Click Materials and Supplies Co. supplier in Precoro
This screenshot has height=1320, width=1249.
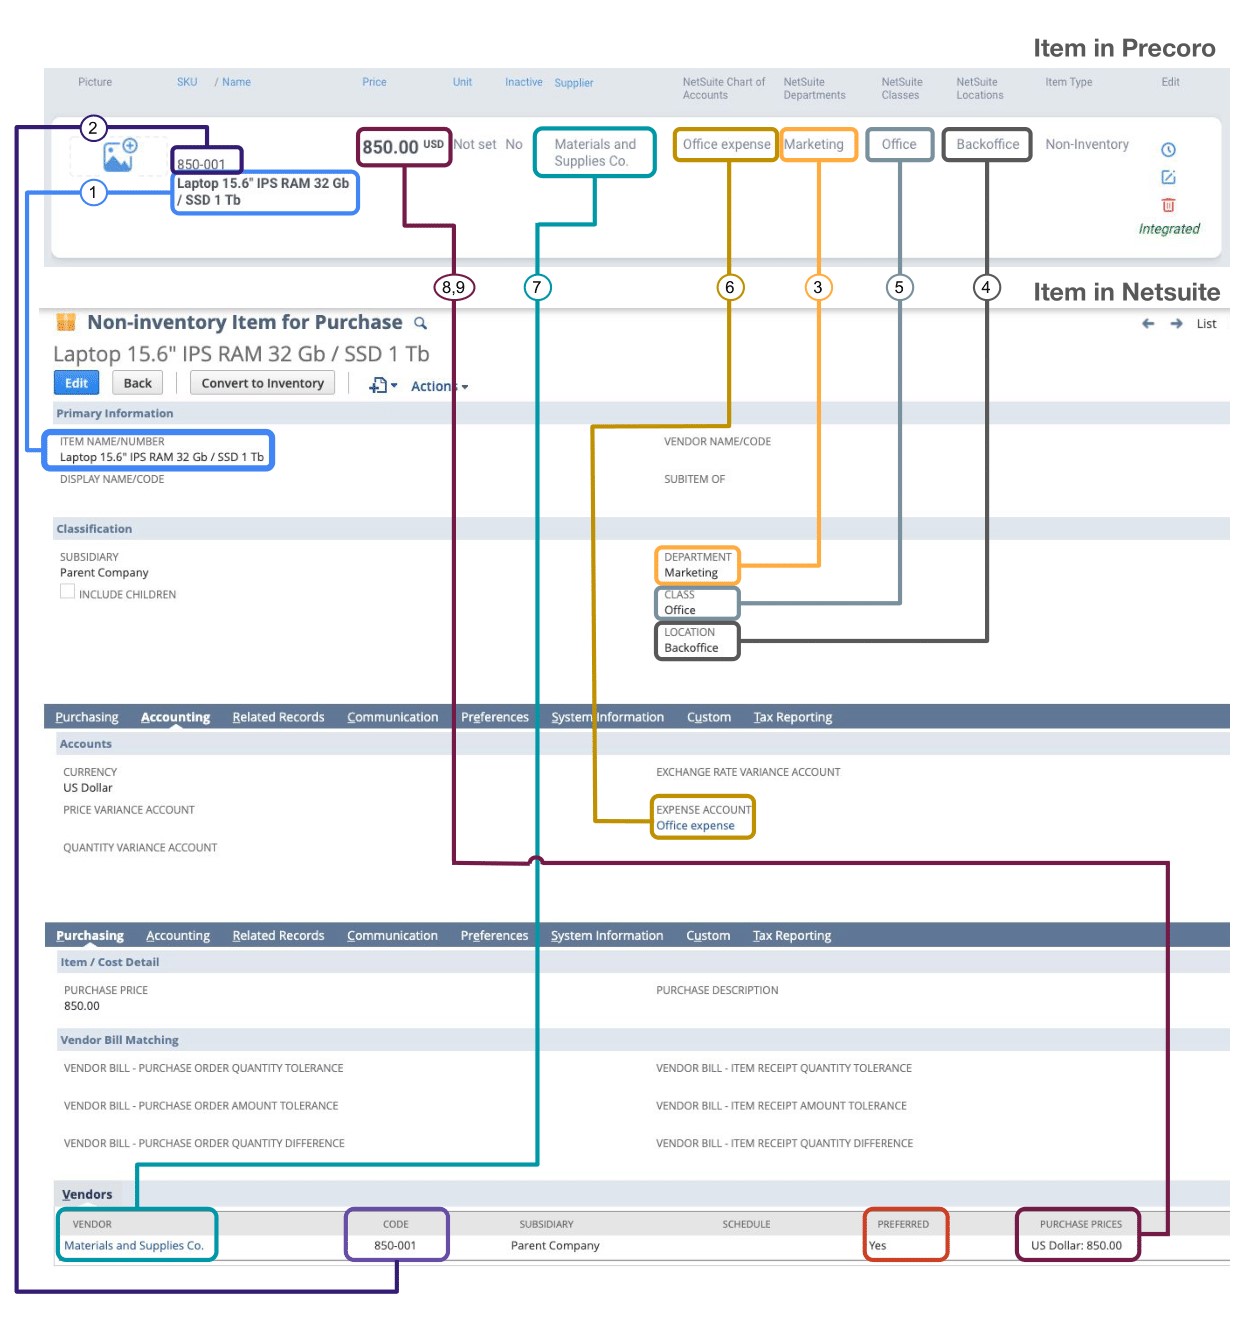coord(594,152)
